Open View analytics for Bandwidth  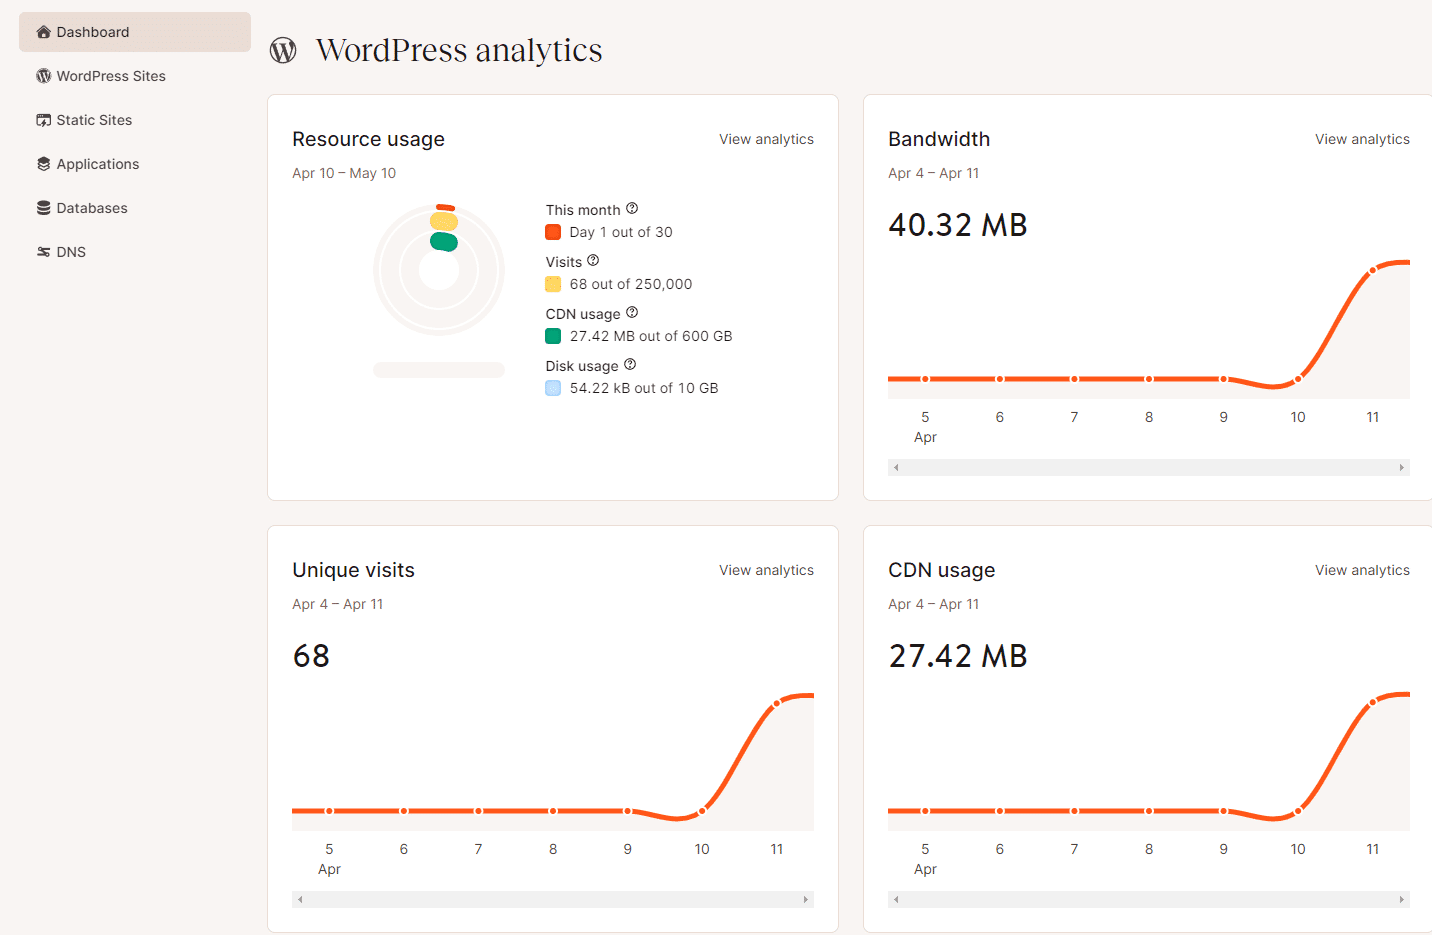[1362, 139]
